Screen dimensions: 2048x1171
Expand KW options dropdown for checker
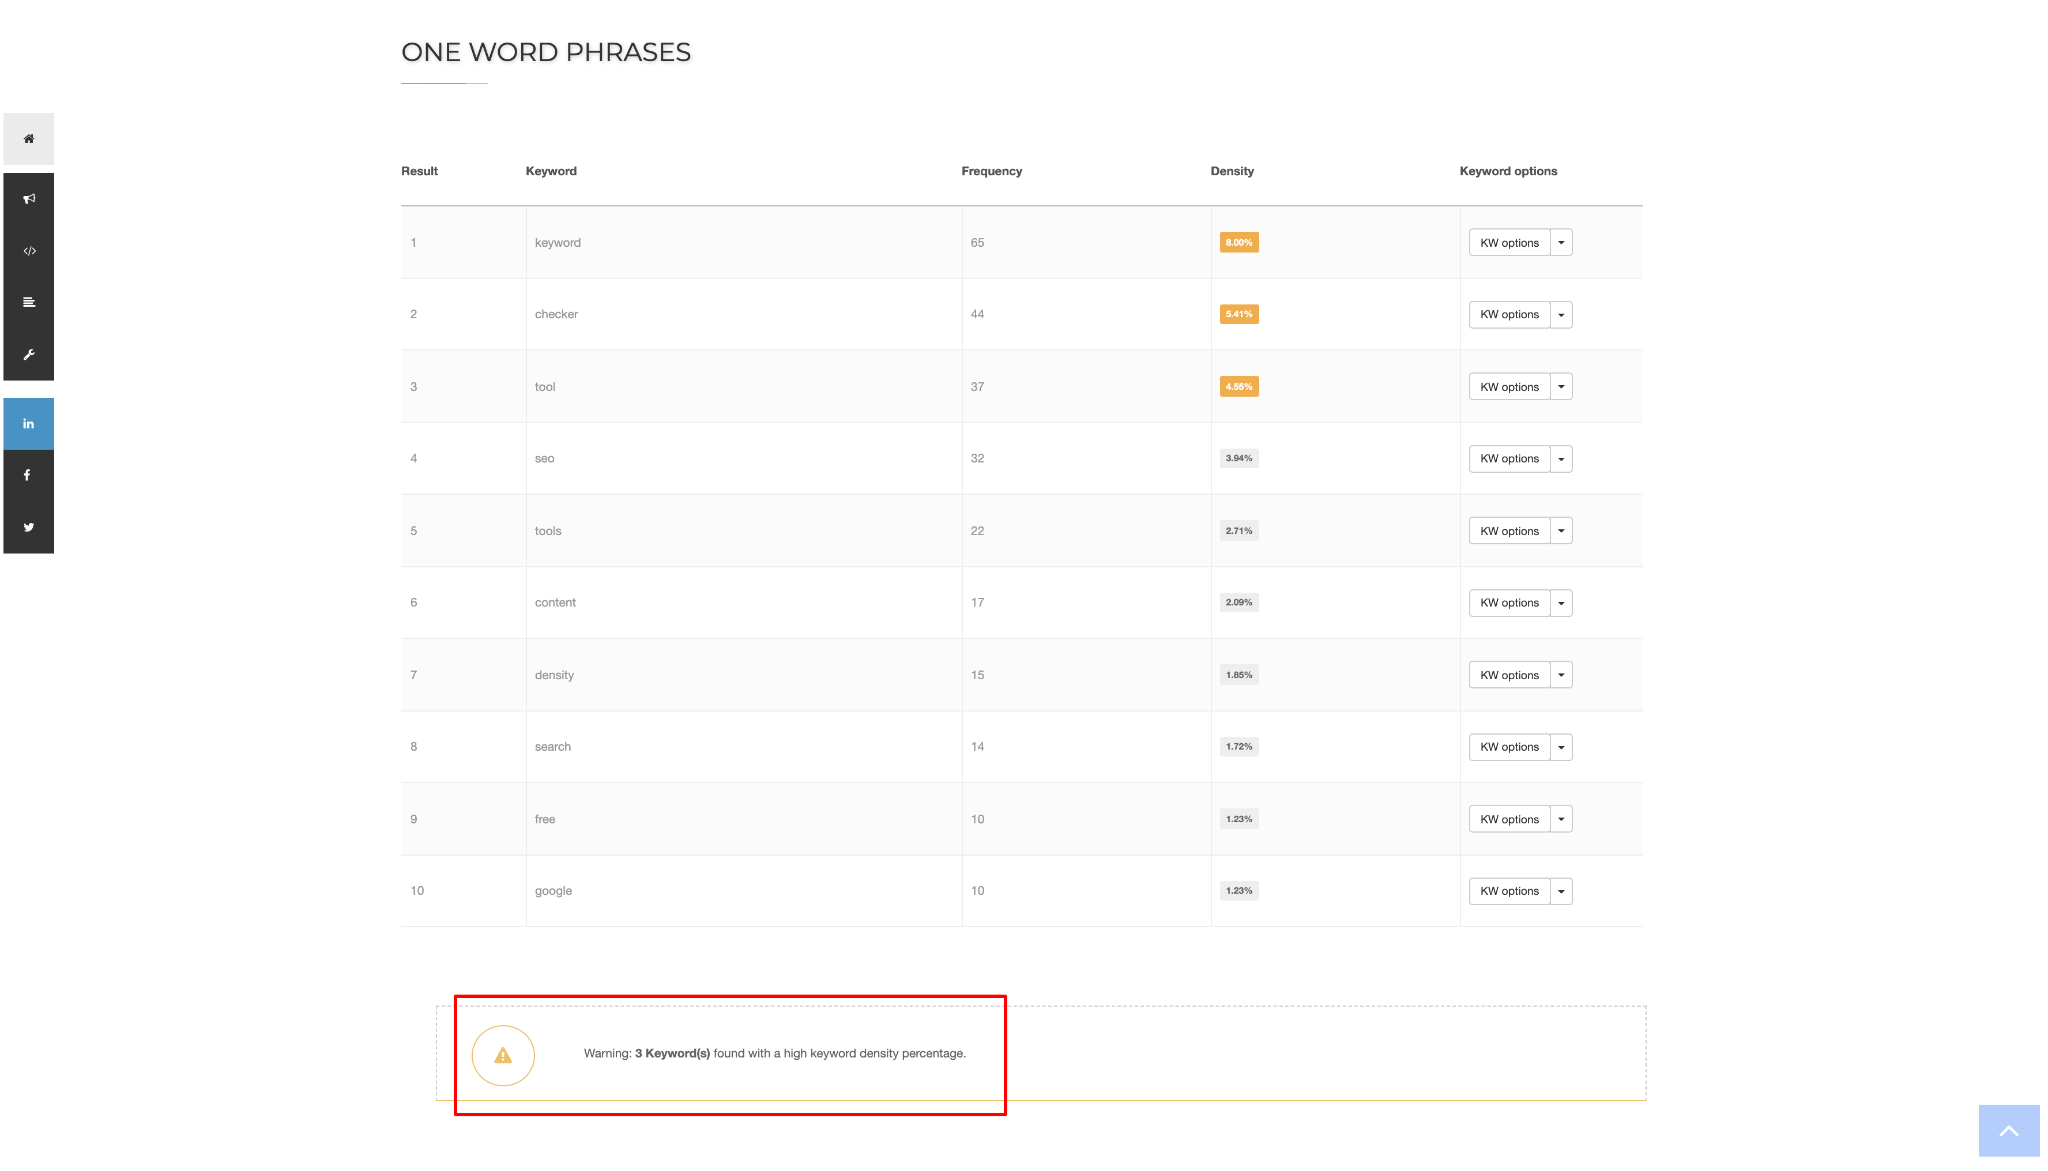click(1561, 313)
